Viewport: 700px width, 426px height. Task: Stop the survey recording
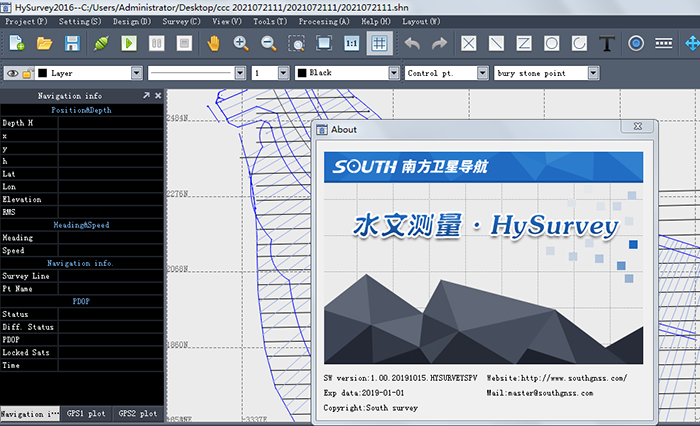tap(184, 43)
